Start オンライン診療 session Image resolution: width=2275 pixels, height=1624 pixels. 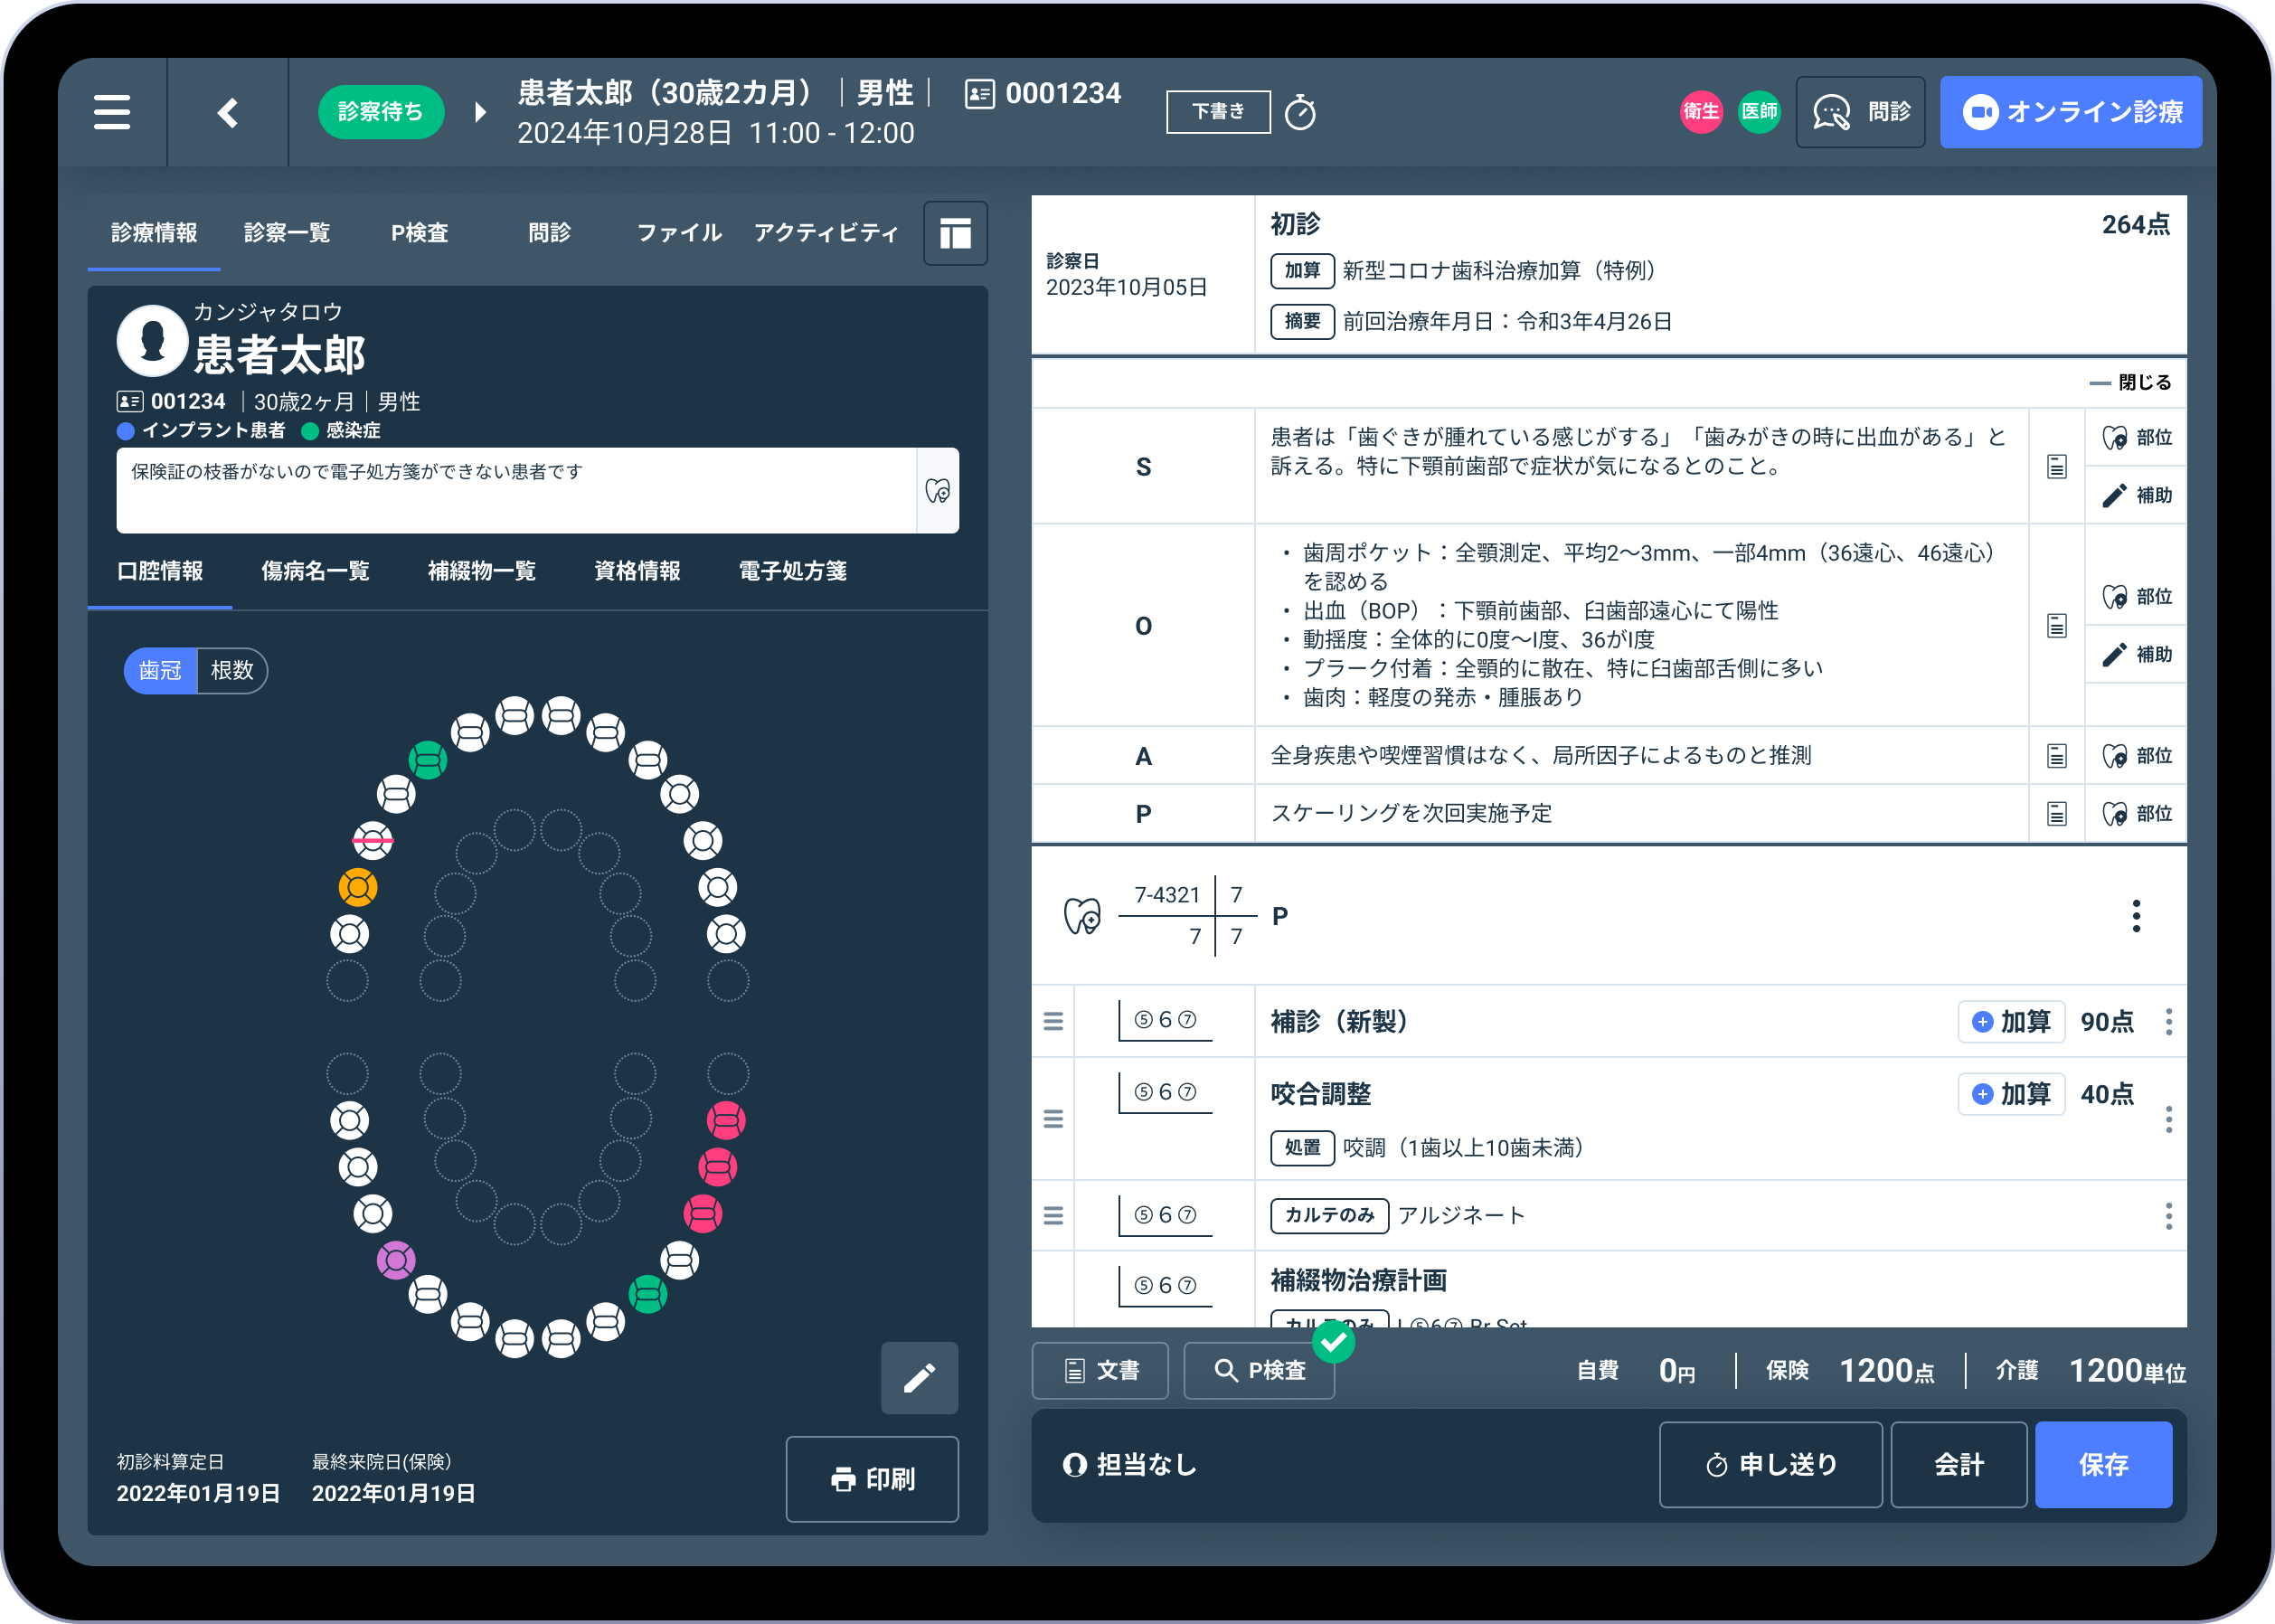coord(2070,112)
